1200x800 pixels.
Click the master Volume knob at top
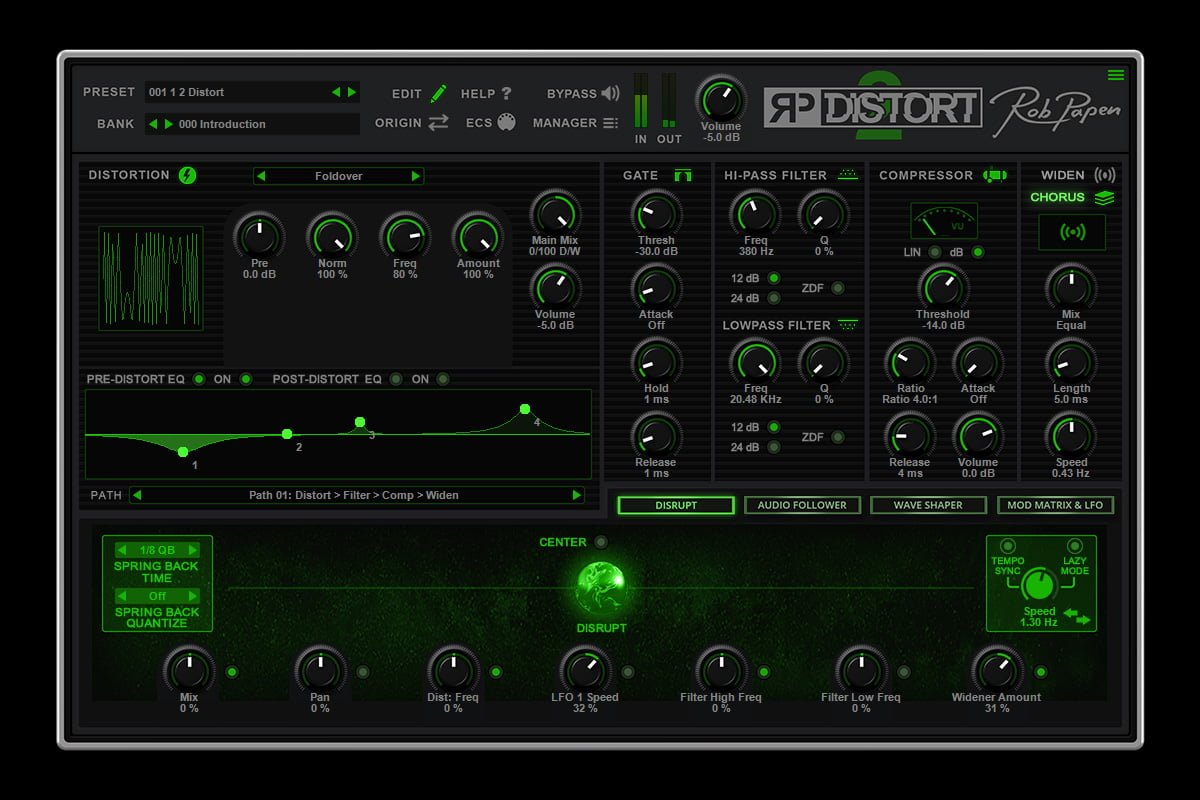tap(720, 99)
